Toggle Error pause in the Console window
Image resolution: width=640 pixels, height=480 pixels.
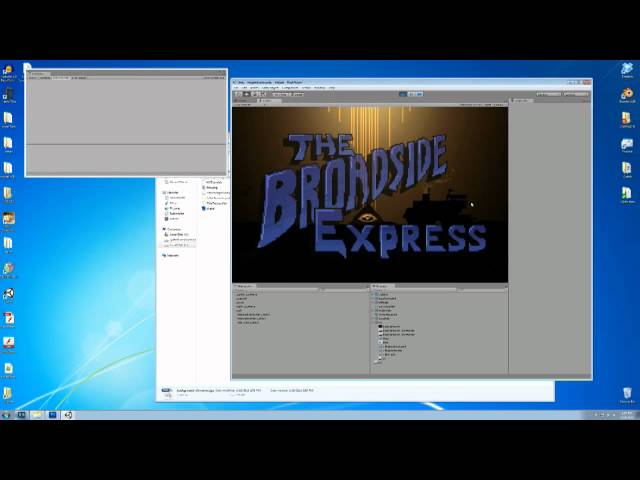click(78, 78)
